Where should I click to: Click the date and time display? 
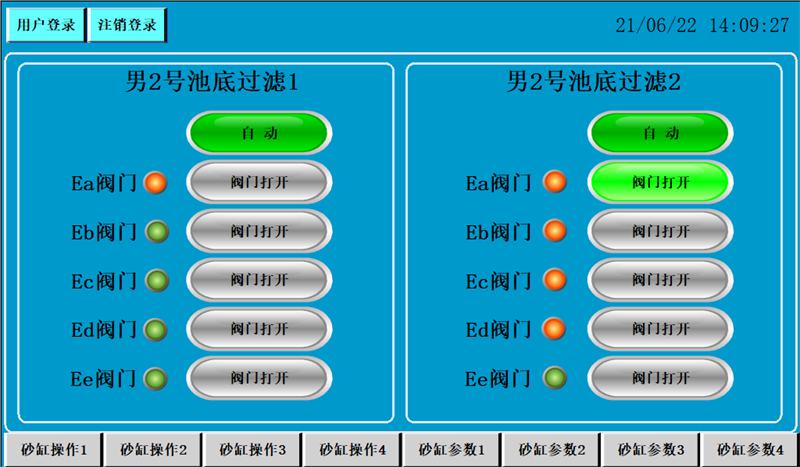(701, 26)
